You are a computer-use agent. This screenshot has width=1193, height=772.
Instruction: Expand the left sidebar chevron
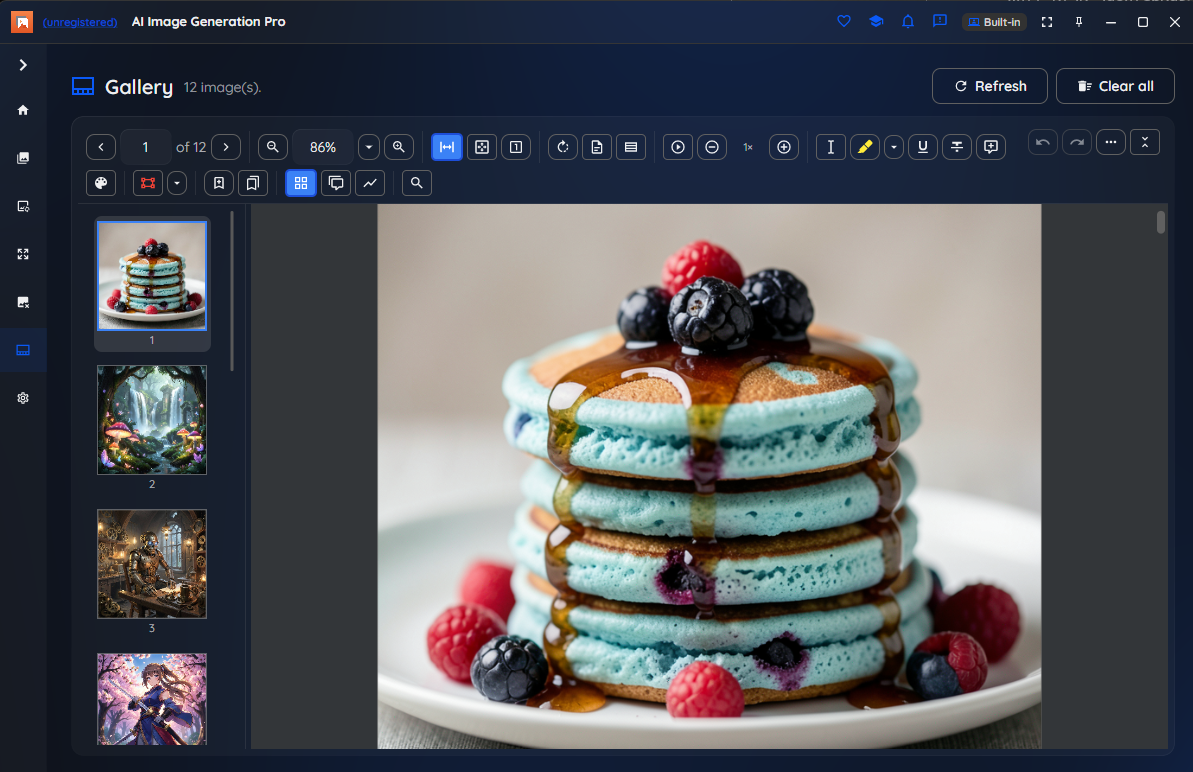tap(23, 65)
